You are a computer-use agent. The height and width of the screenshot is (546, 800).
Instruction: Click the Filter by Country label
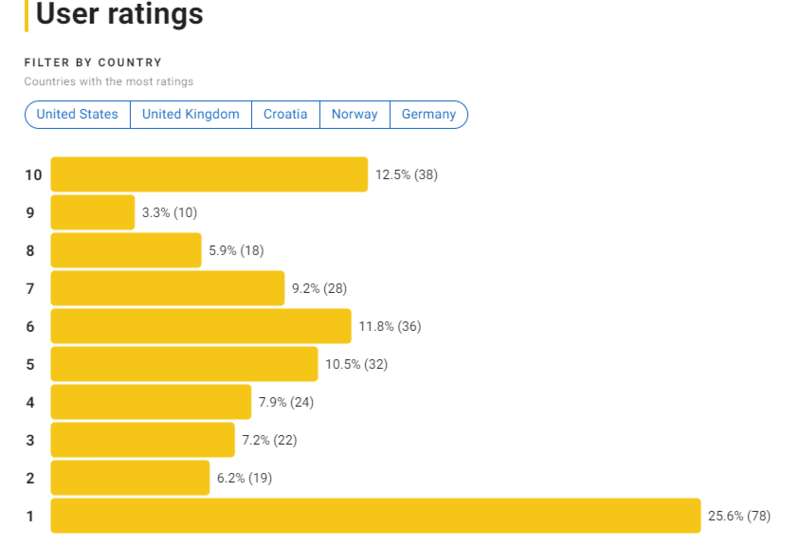(x=93, y=62)
